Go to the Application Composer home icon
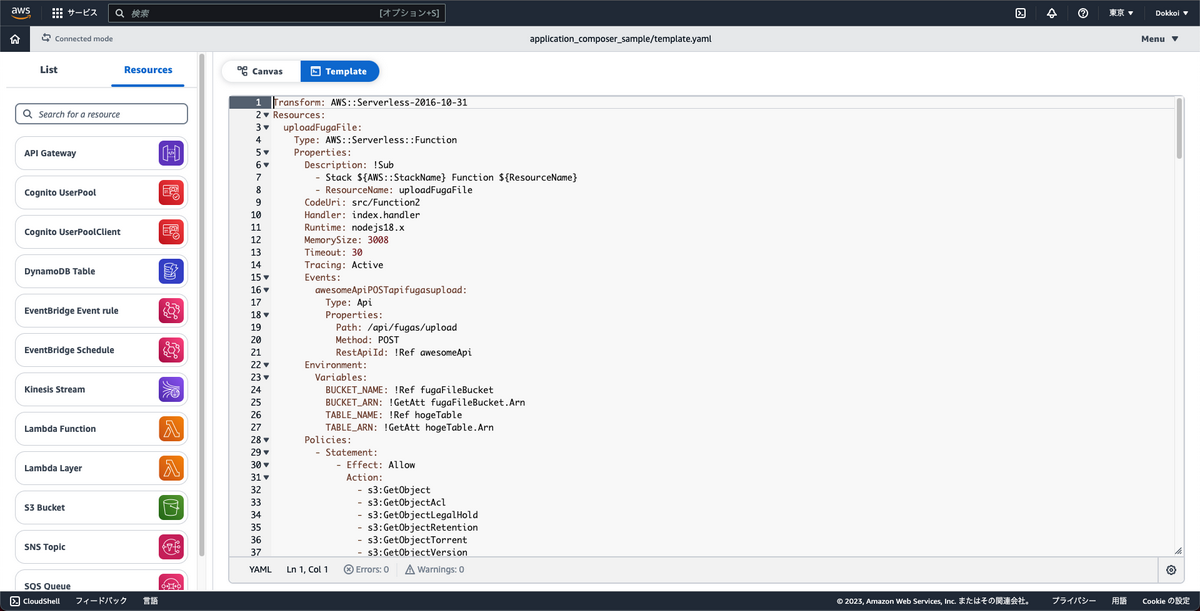Viewport: 1200px width, 611px height. (x=14, y=39)
